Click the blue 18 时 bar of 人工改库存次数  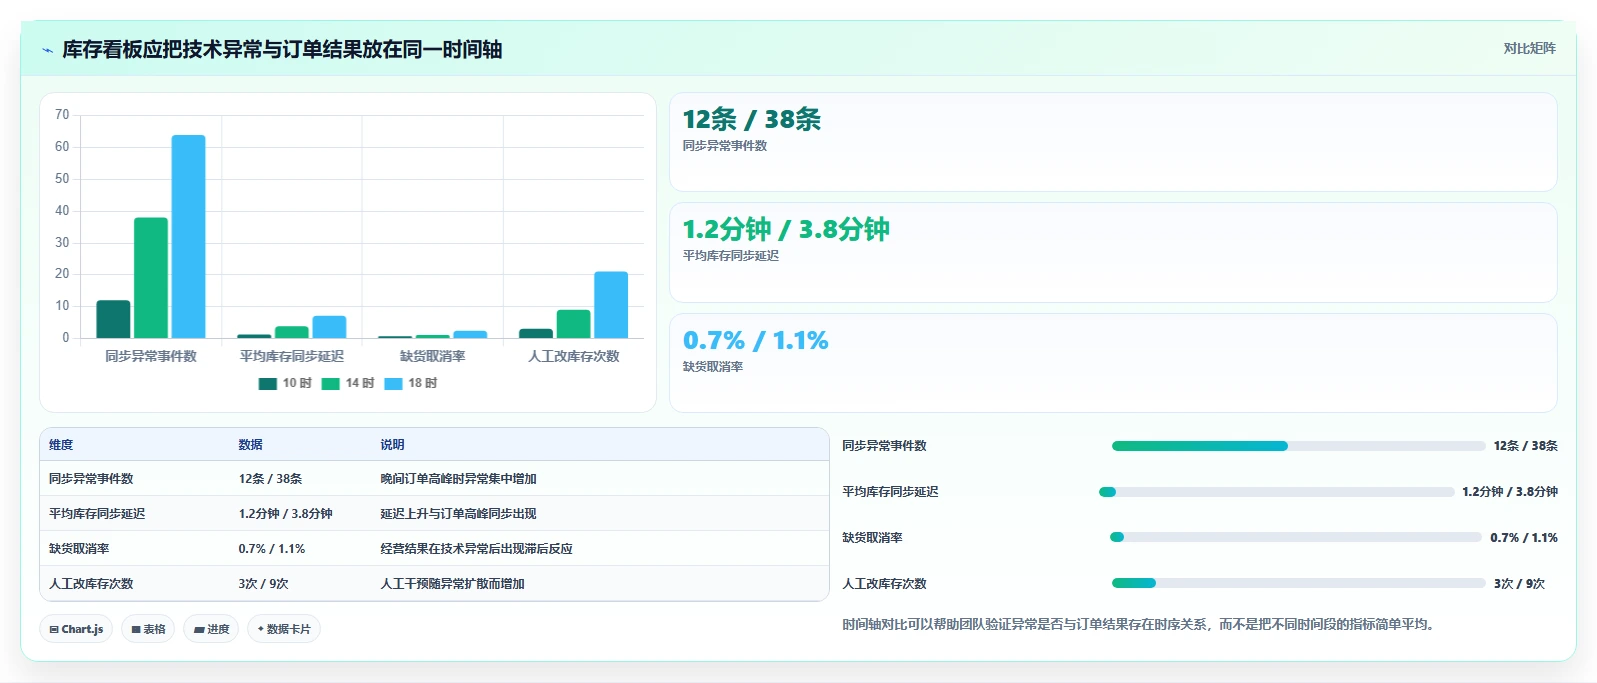611,305
